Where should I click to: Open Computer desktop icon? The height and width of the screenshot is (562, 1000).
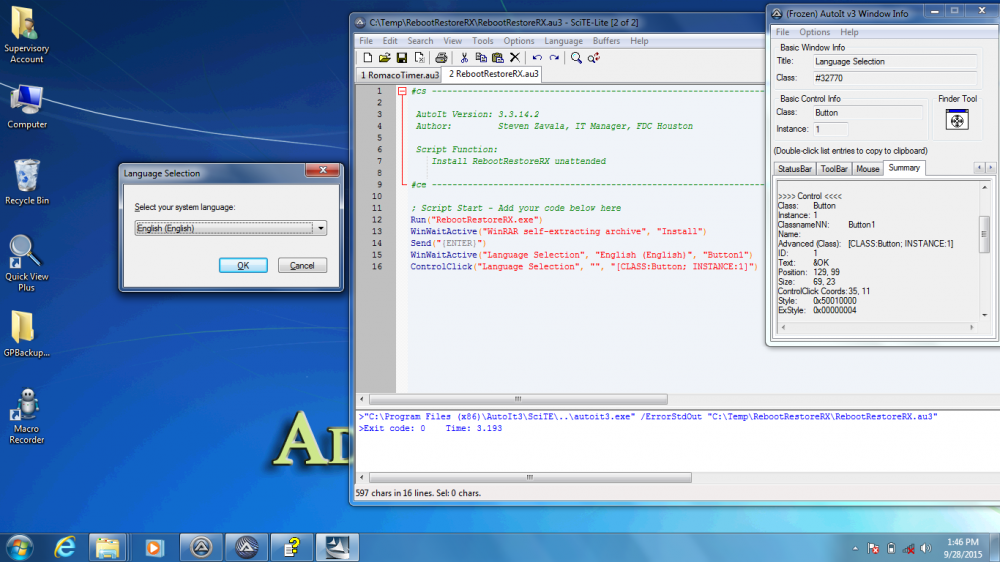[x=26, y=107]
